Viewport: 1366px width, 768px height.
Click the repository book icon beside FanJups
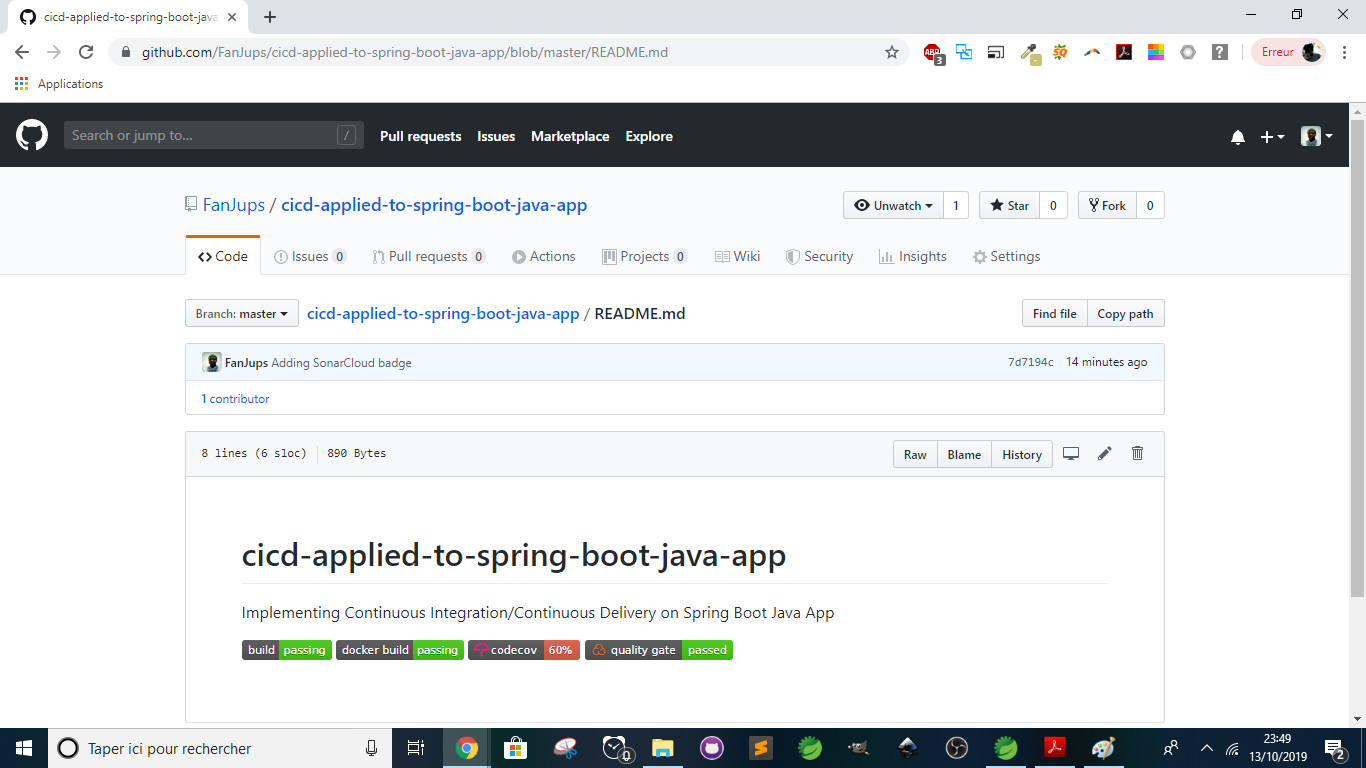click(x=190, y=204)
